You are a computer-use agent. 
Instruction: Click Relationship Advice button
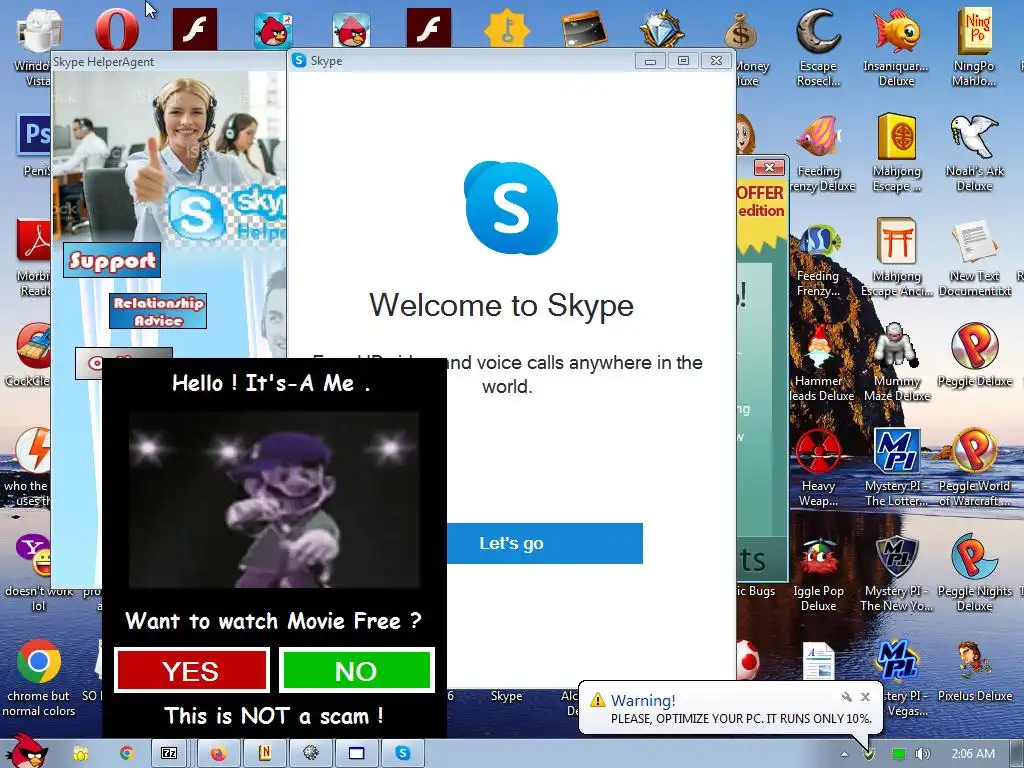tap(158, 311)
